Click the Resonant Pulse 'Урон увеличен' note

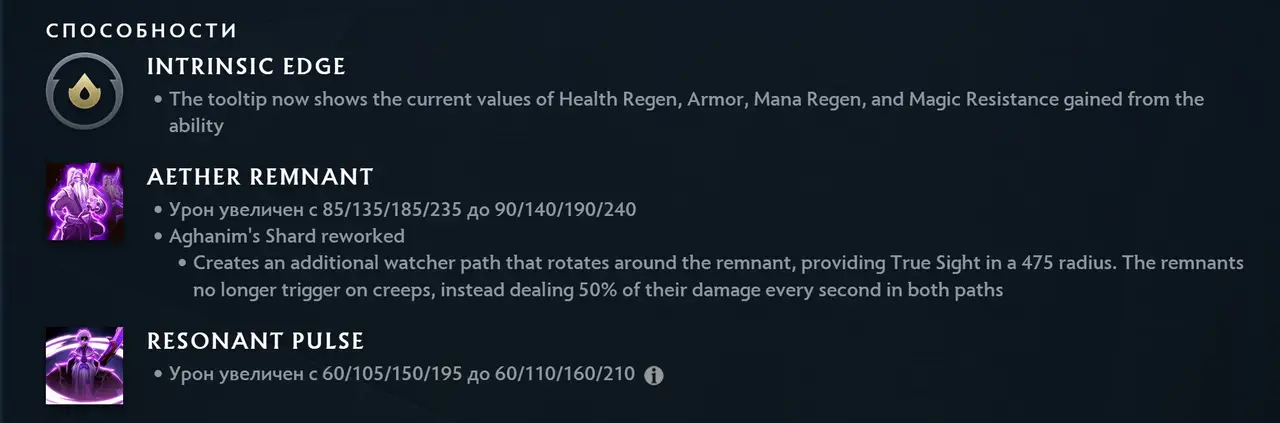[x=402, y=375]
